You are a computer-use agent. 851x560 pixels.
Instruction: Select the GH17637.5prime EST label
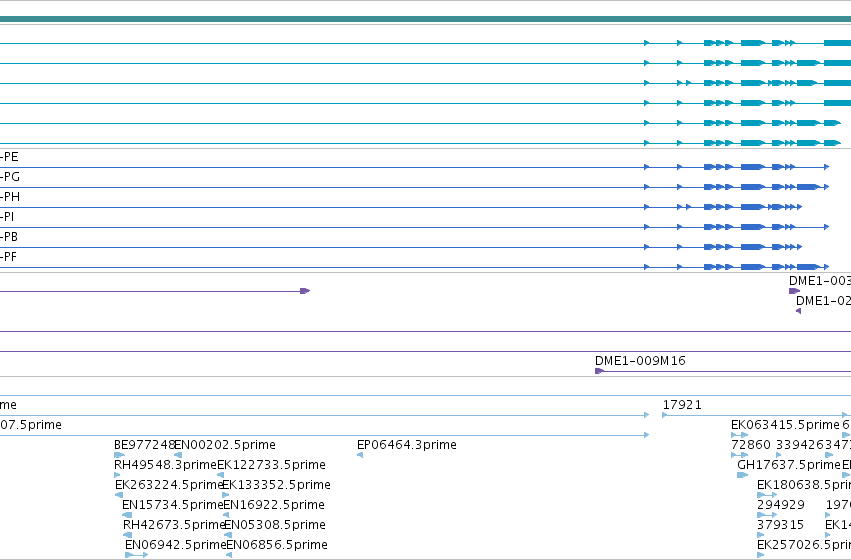click(x=789, y=465)
